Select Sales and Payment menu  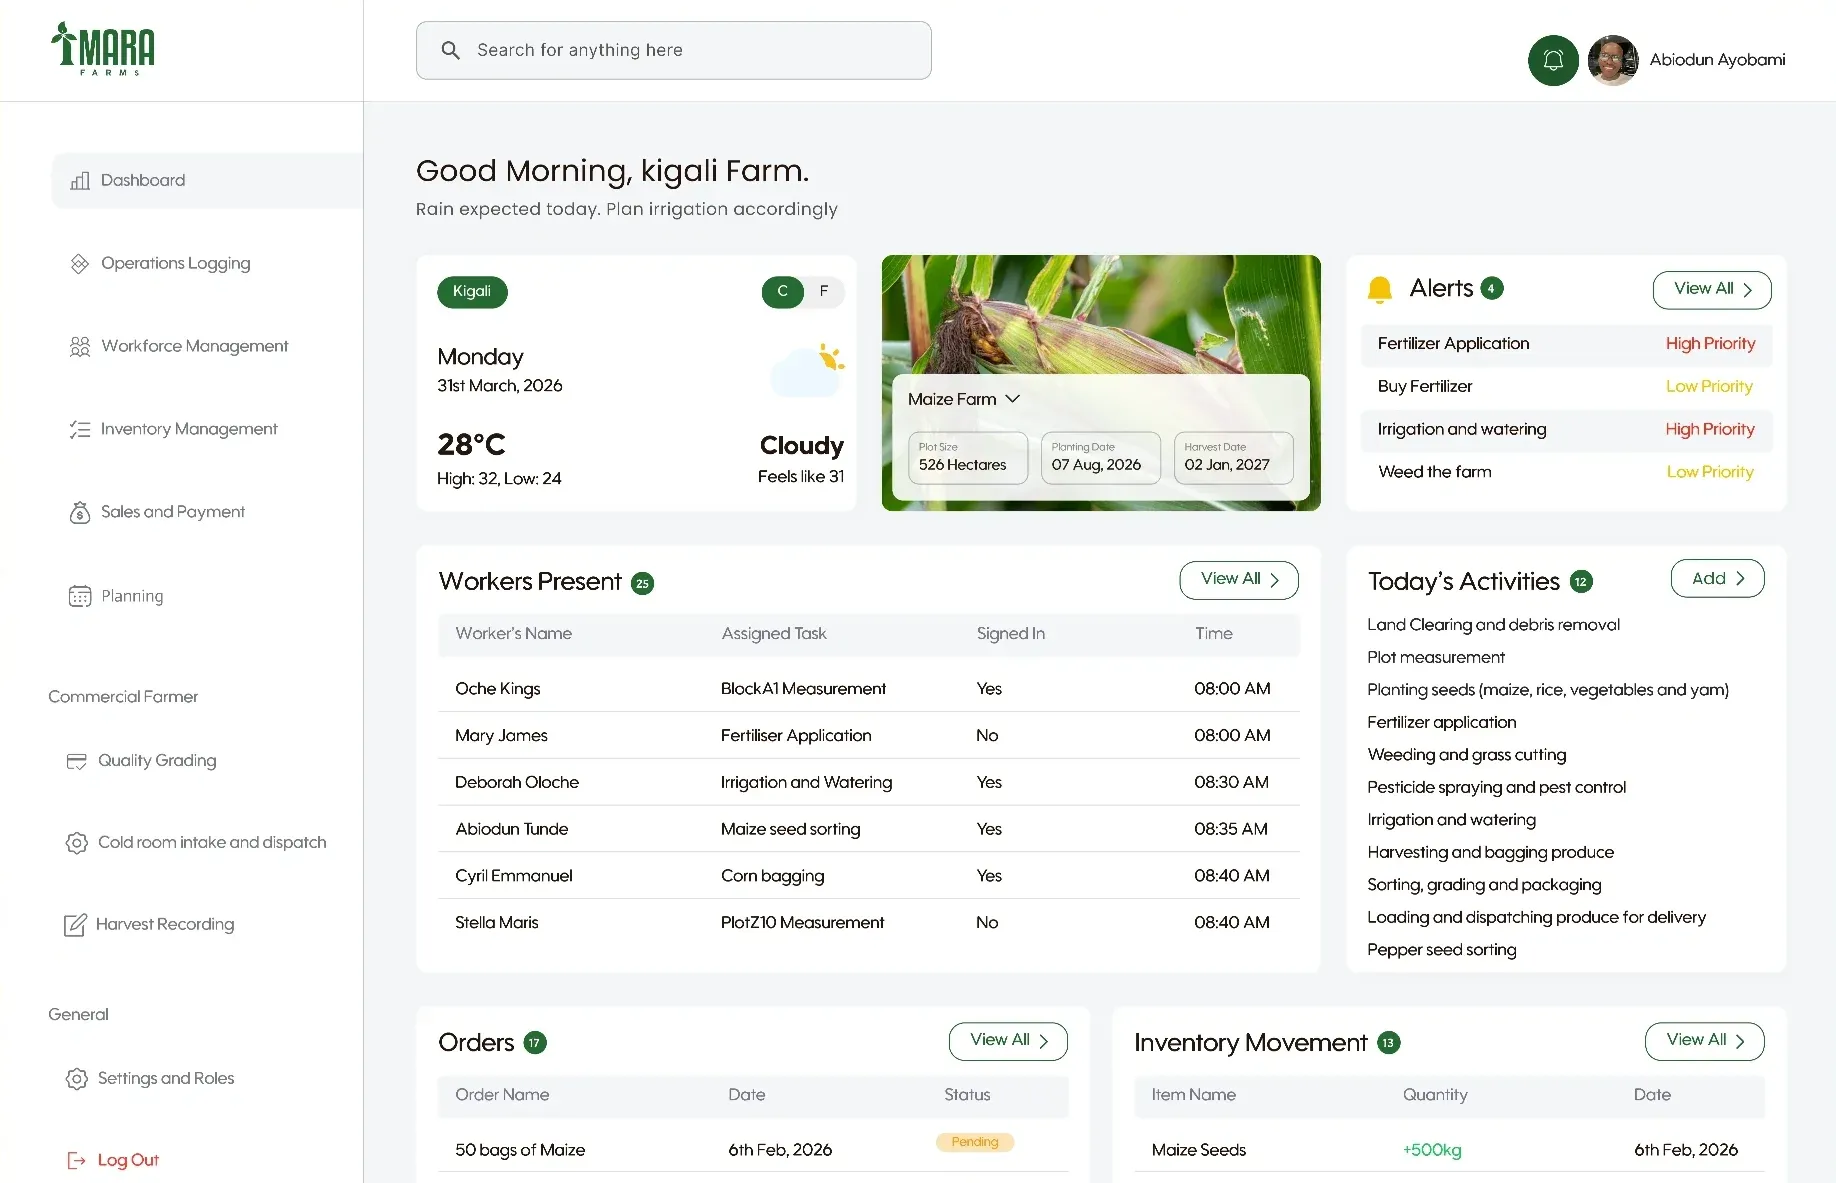point(157,512)
